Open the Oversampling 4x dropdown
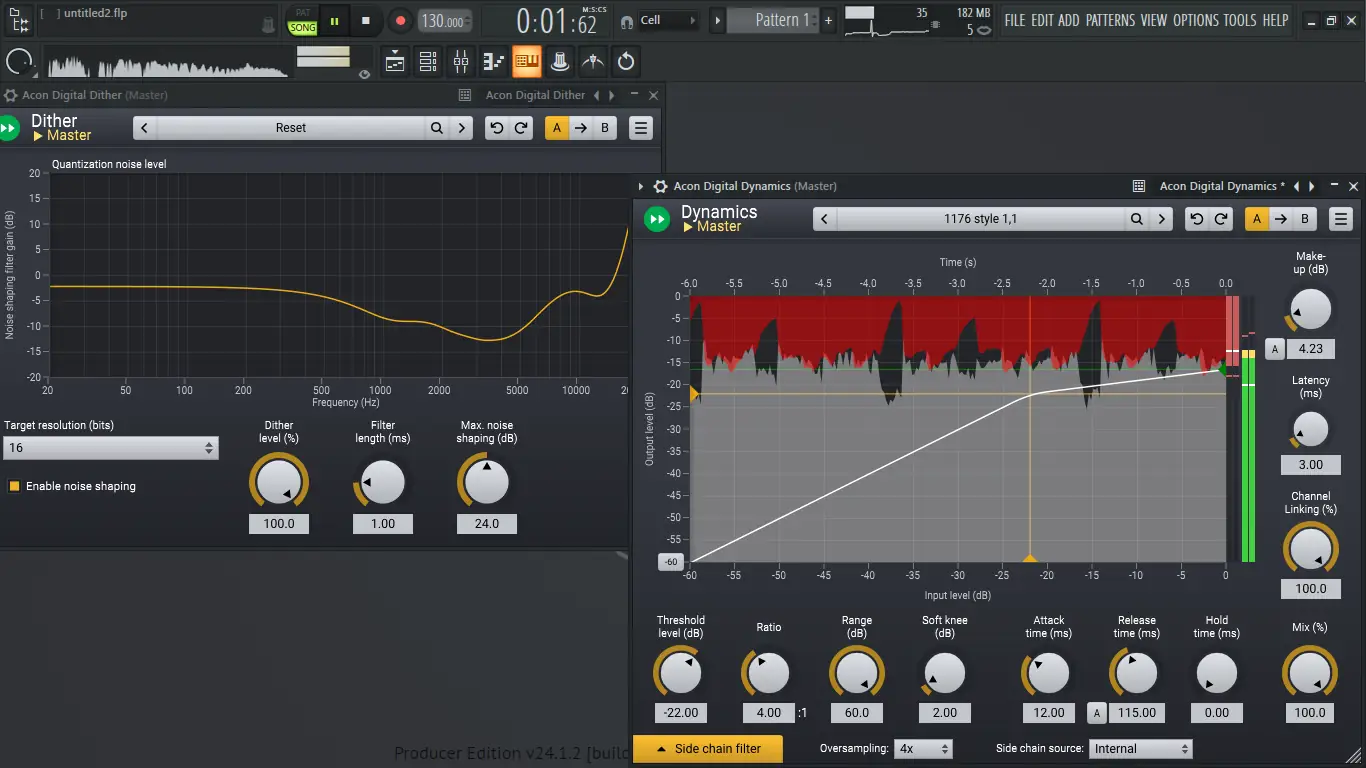 [923, 748]
